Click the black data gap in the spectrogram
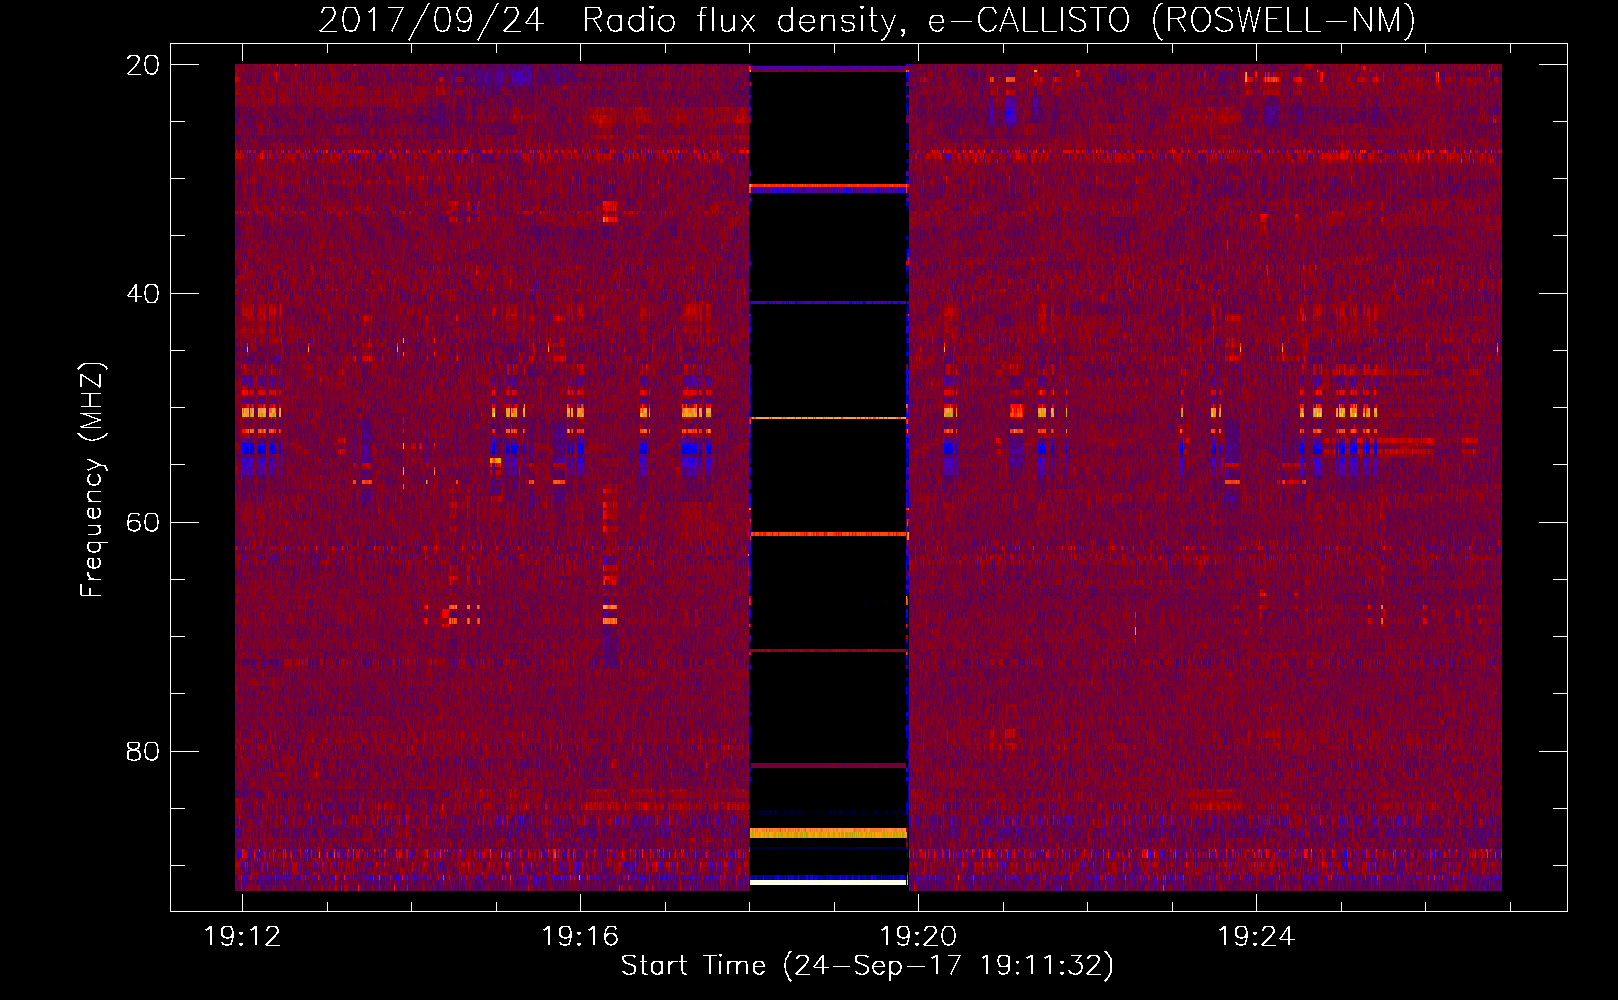The height and width of the screenshot is (1000, 1618). coord(828,476)
